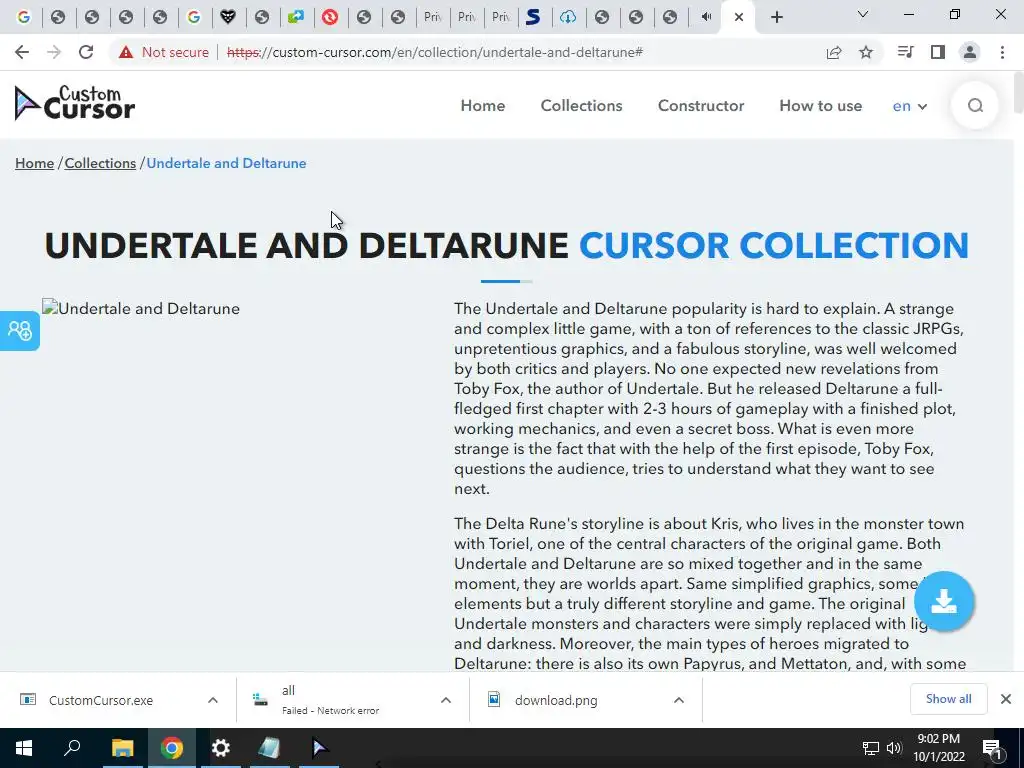Reload the current page

(86, 52)
